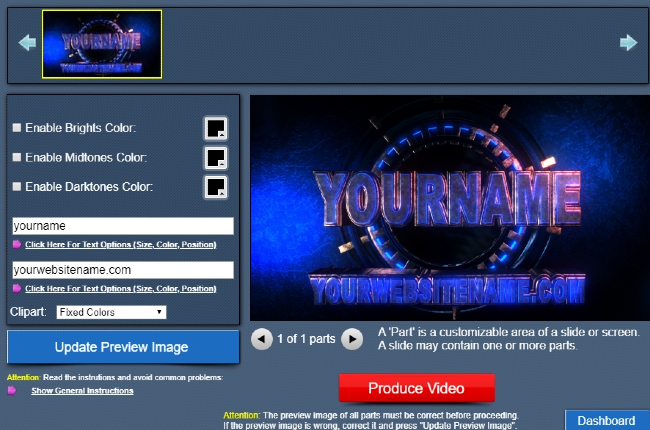The width and height of the screenshot is (650, 430).
Task: Click the left arrow in thumbnail strip
Action: click(27, 42)
